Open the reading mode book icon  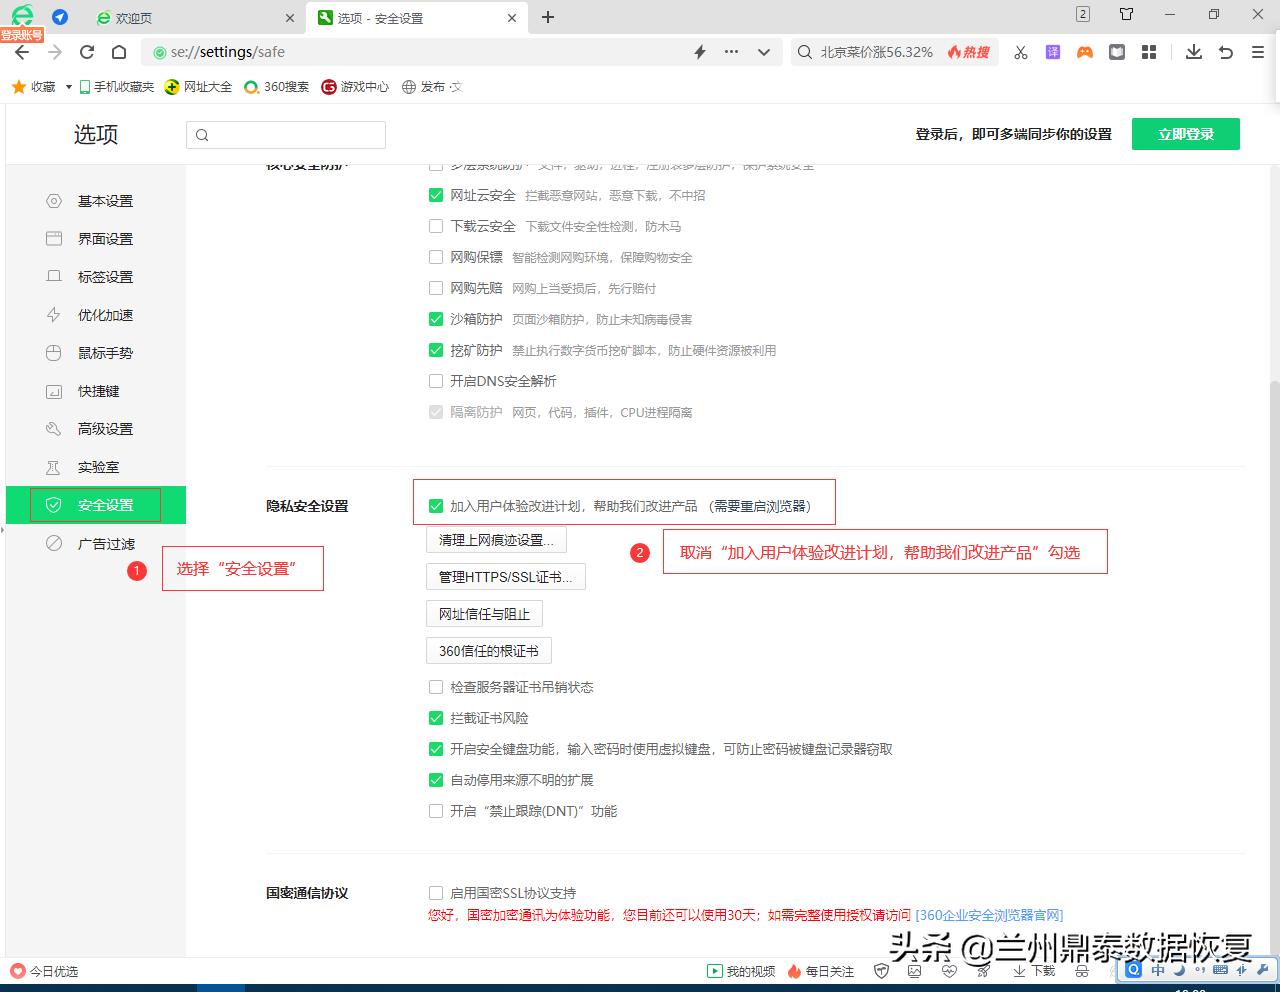pyautogui.click(x=1116, y=52)
